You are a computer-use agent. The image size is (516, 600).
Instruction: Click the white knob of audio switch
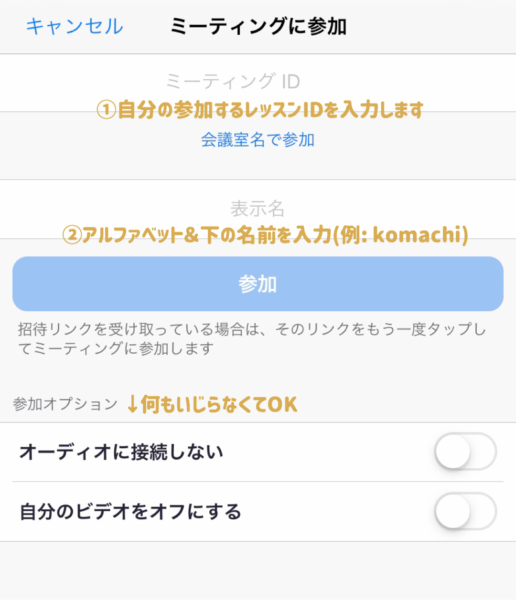453,452
